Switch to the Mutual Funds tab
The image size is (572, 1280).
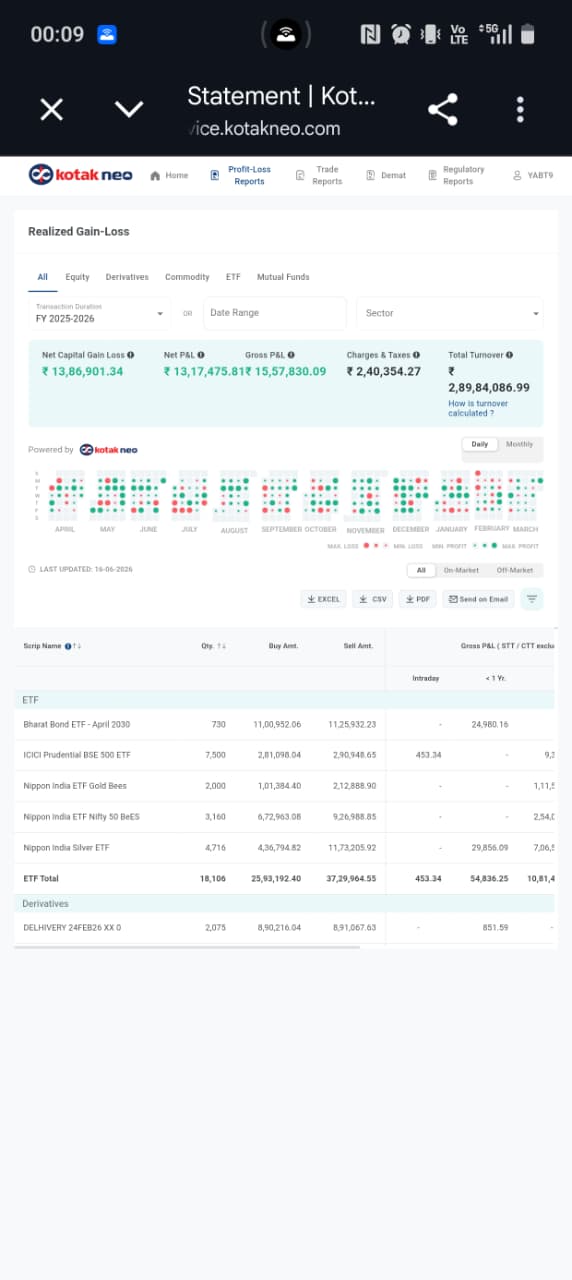pyautogui.click(x=283, y=277)
